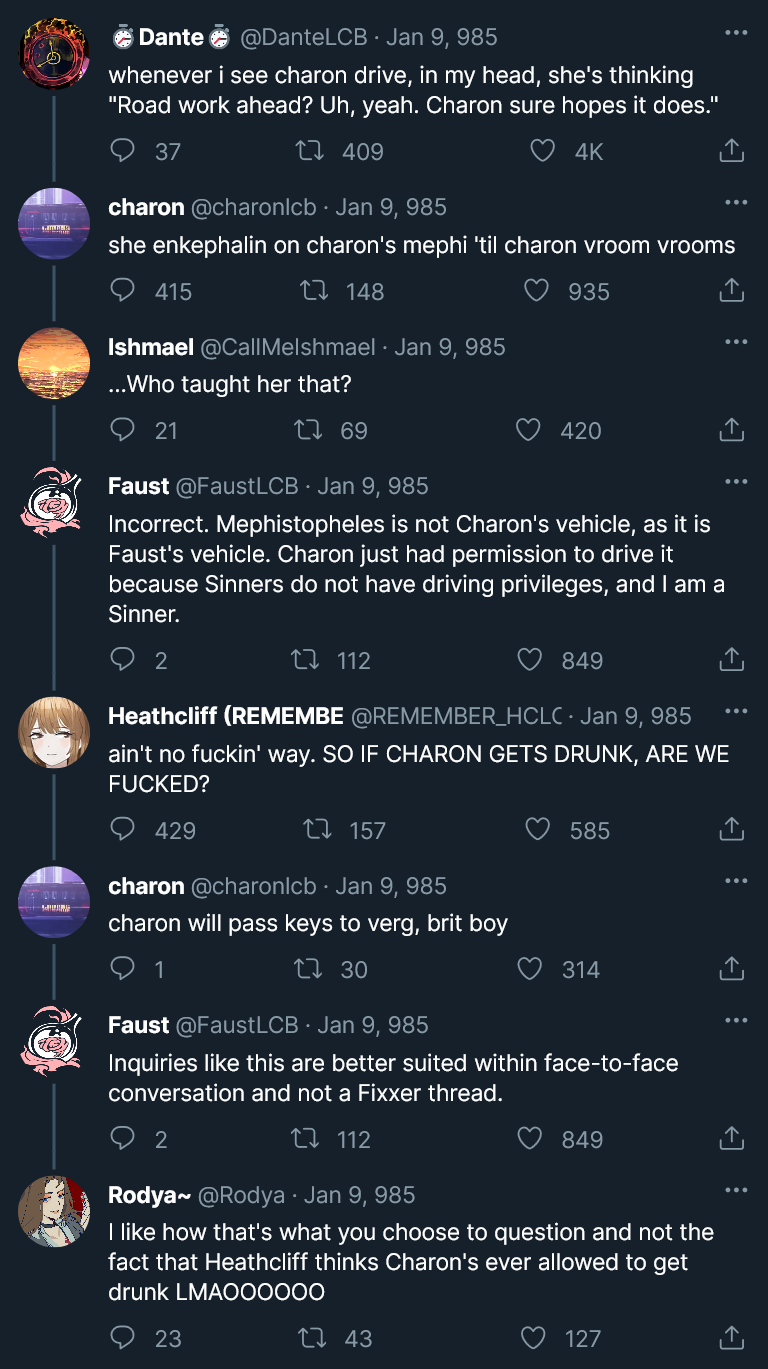Image resolution: width=768 pixels, height=1369 pixels.
Task: Reply to Dante's tweet about Charon driving
Action: point(122,151)
